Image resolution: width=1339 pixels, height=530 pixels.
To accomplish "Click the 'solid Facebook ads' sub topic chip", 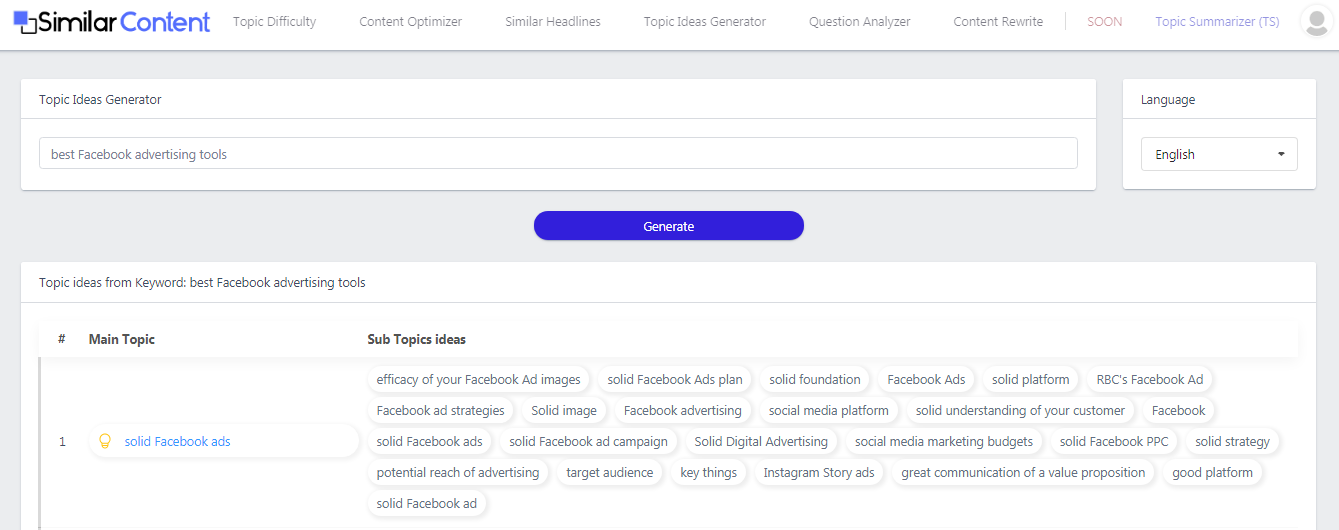I will tap(430, 441).
